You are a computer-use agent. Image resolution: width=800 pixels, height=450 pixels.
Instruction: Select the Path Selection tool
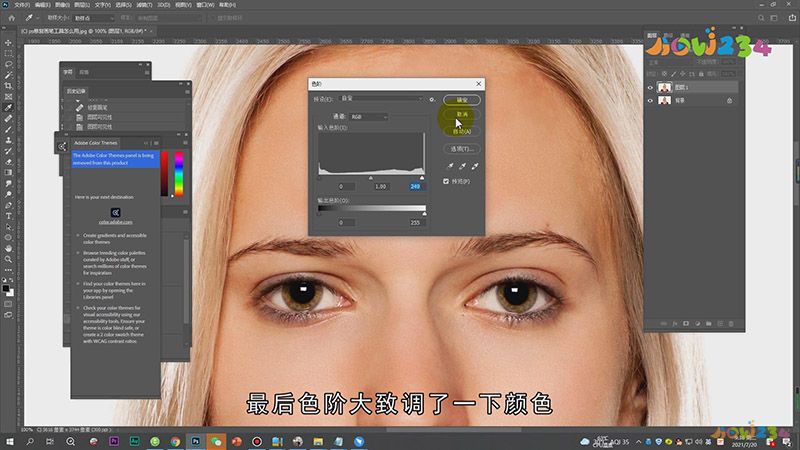point(8,227)
